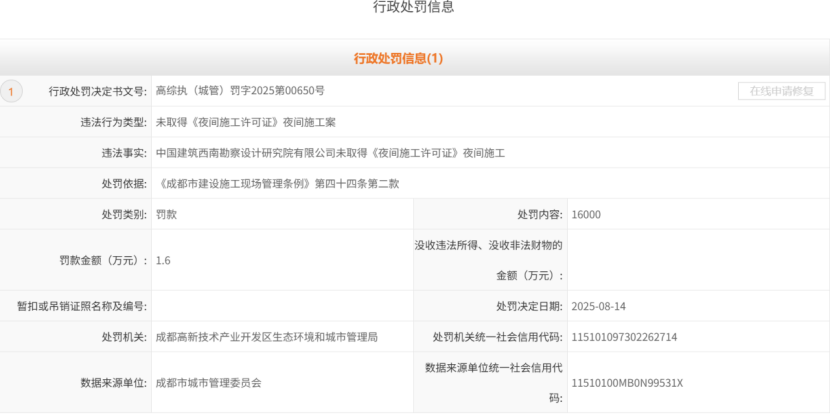This screenshot has width=830, height=419.
Task: Click the 罚款 penalty category value
Action: (x=167, y=214)
